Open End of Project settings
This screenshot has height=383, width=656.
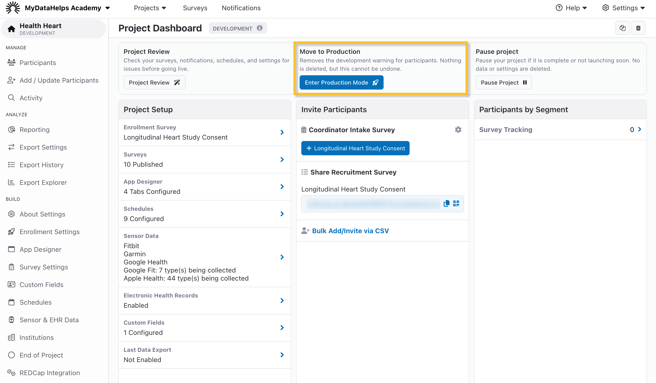(41, 355)
